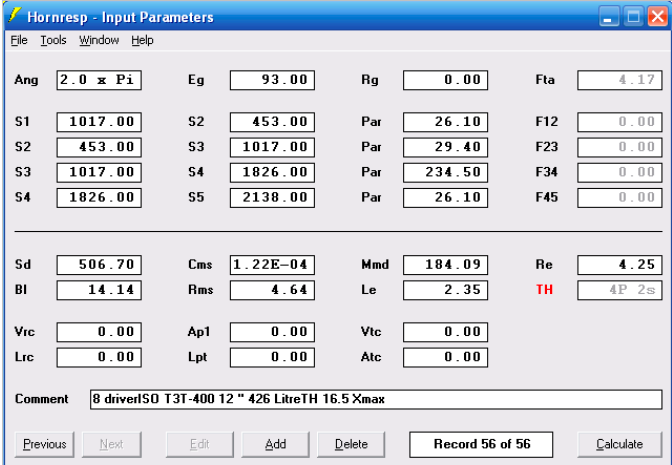Select the Bl field with 14.14
Viewport: 672px width, 465px height.
[x=99, y=290]
